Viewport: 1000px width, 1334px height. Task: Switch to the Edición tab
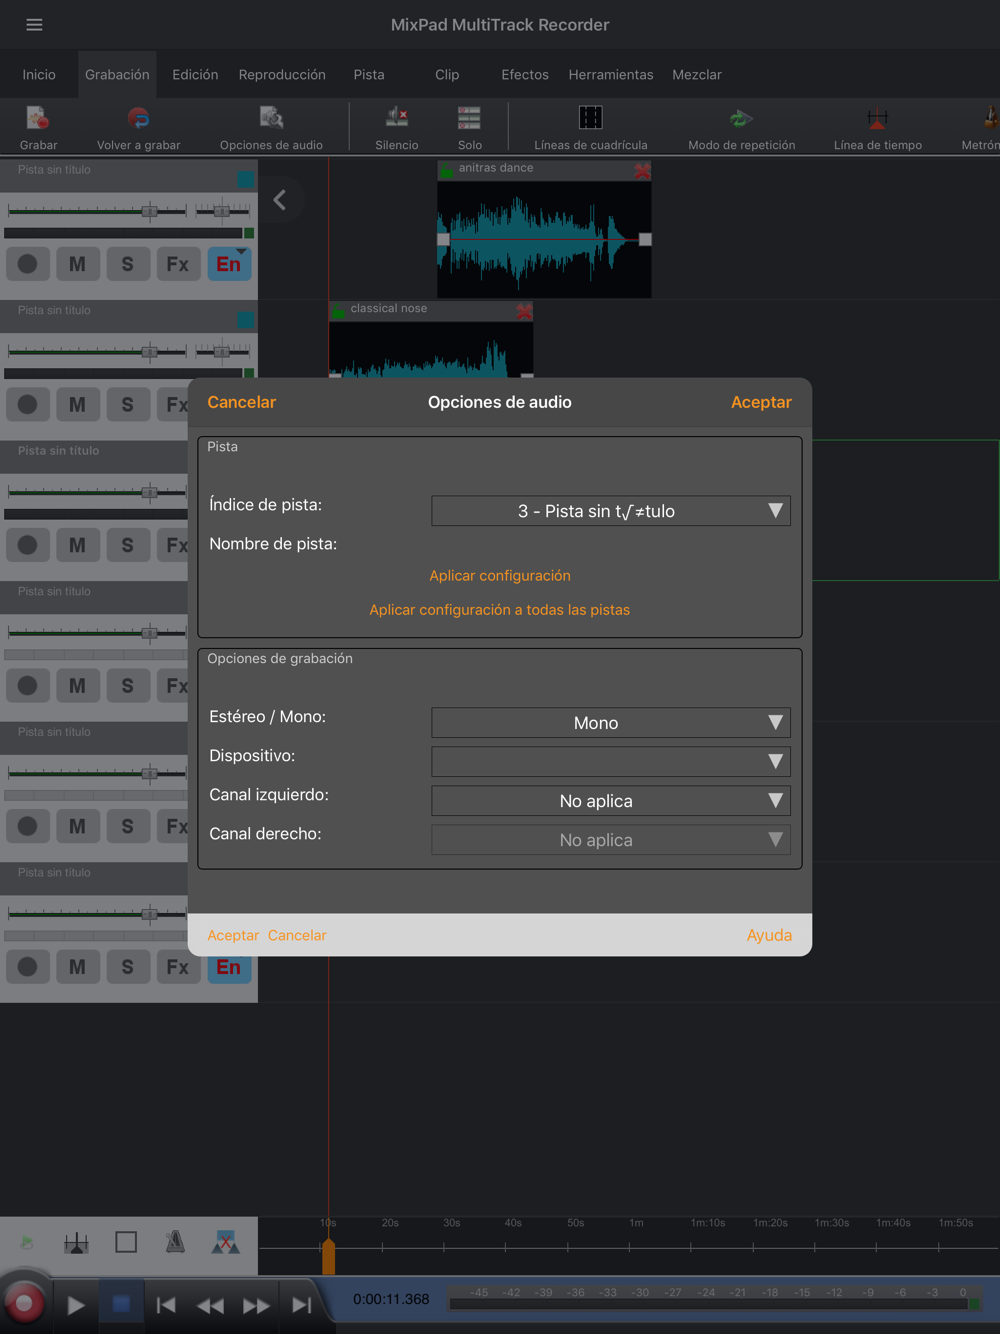pos(195,75)
